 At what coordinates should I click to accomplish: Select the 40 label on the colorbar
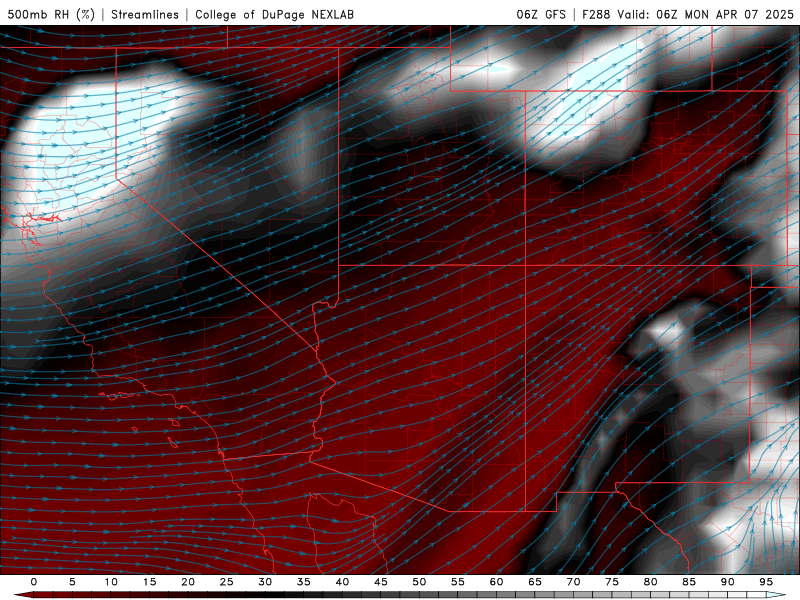342,582
